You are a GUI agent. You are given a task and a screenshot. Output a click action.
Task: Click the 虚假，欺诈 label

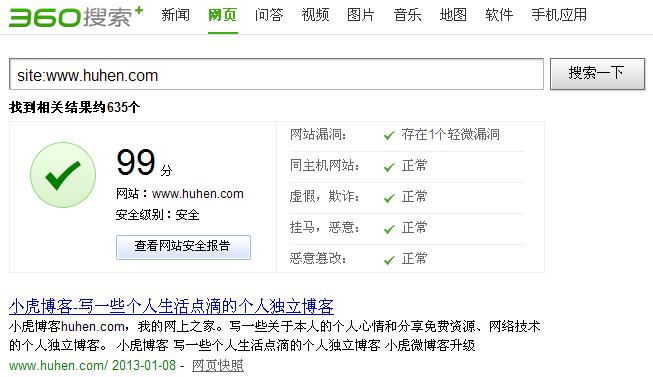(x=324, y=197)
